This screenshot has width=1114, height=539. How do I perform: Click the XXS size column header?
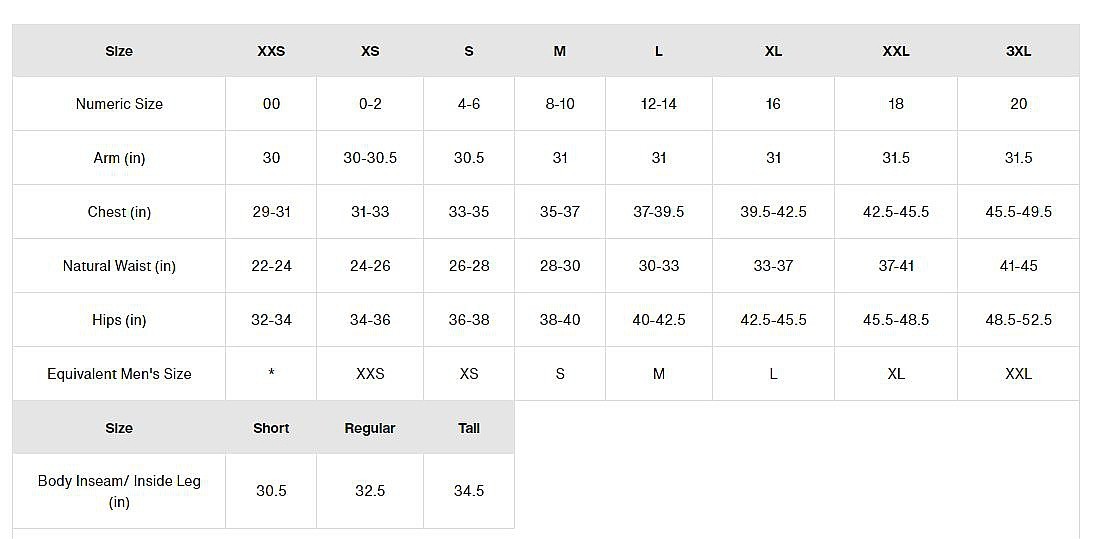coord(271,51)
